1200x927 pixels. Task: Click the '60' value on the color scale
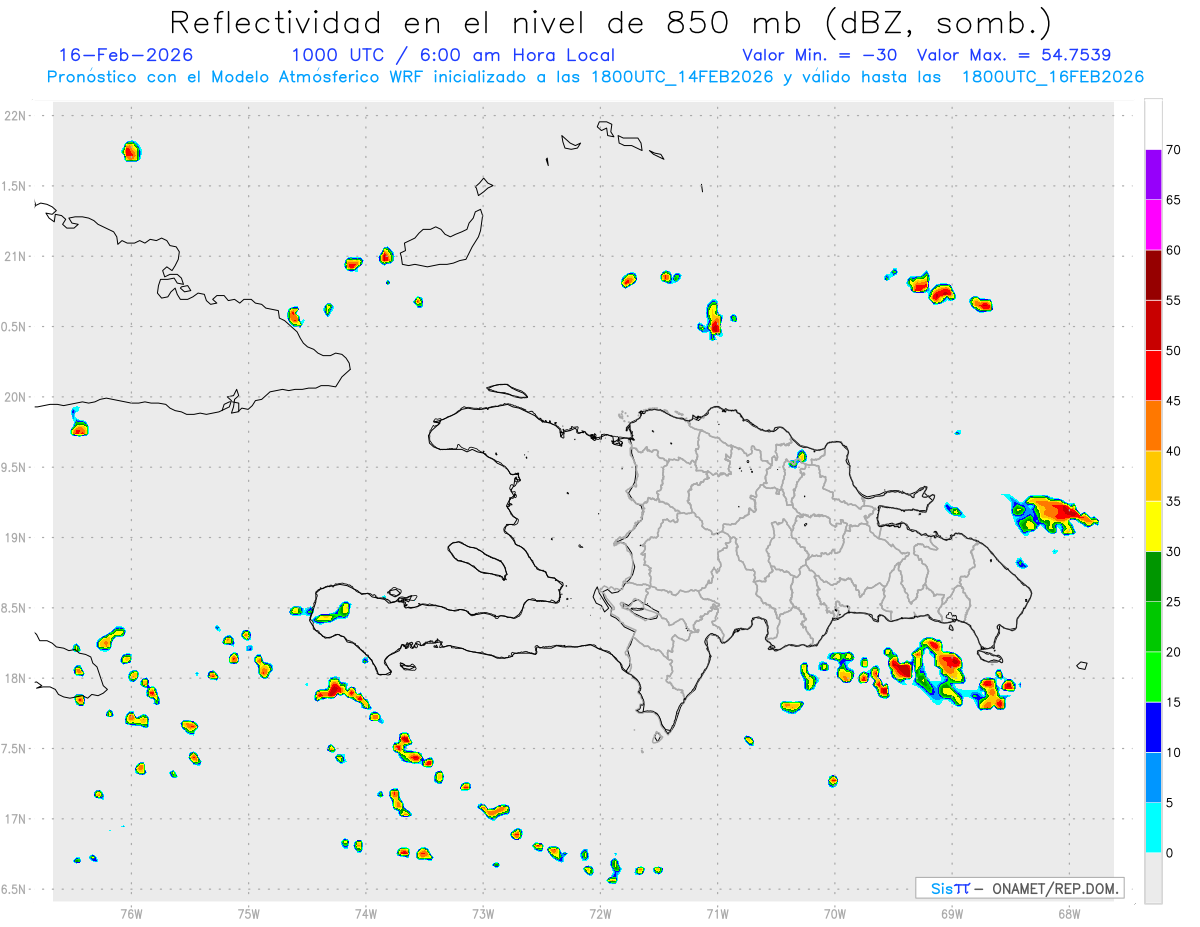click(1175, 250)
